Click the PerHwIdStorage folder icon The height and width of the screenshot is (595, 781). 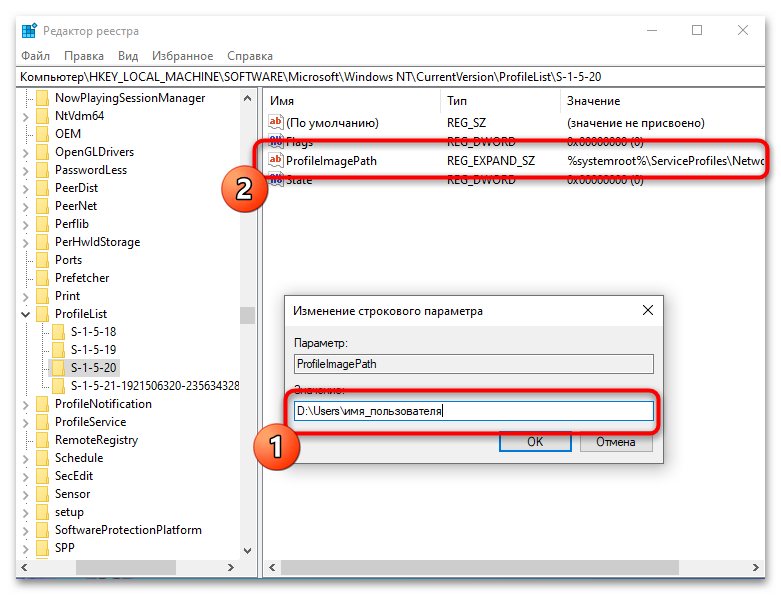[x=43, y=241]
